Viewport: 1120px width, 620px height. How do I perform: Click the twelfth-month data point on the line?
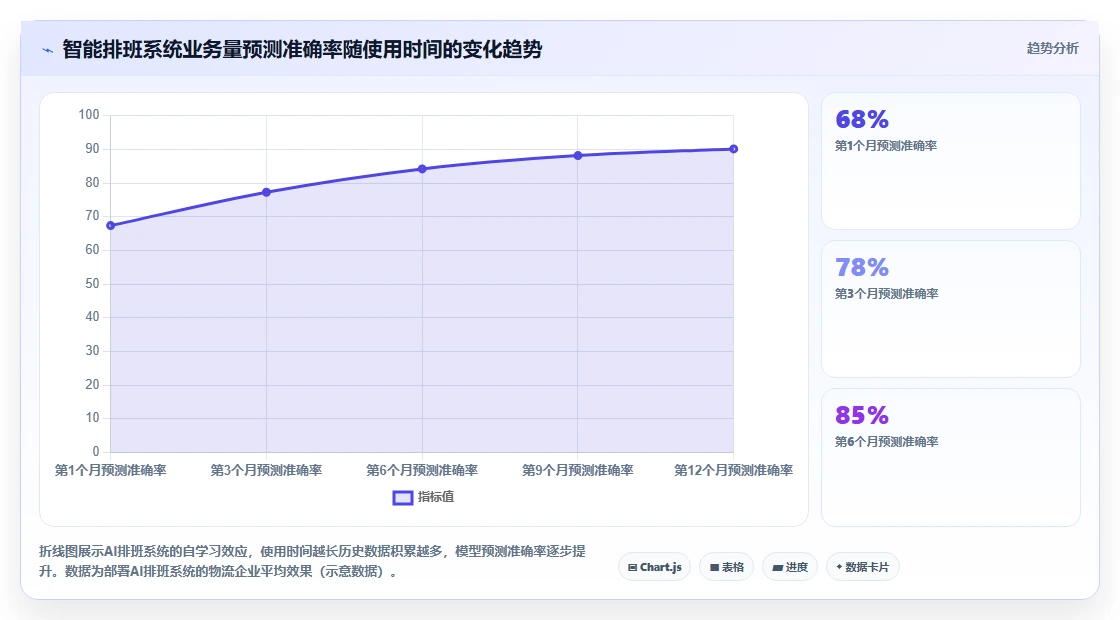(x=734, y=149)
